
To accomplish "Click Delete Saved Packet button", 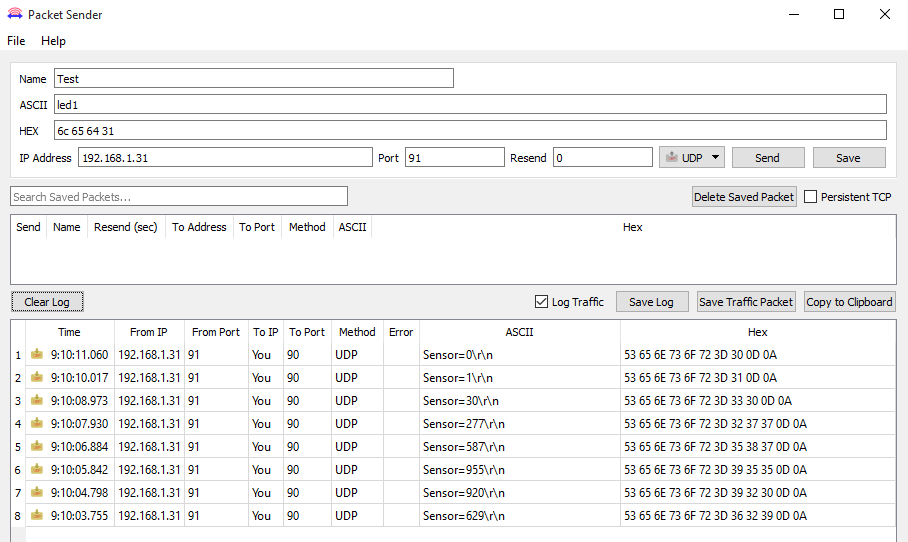I will 744,197.
